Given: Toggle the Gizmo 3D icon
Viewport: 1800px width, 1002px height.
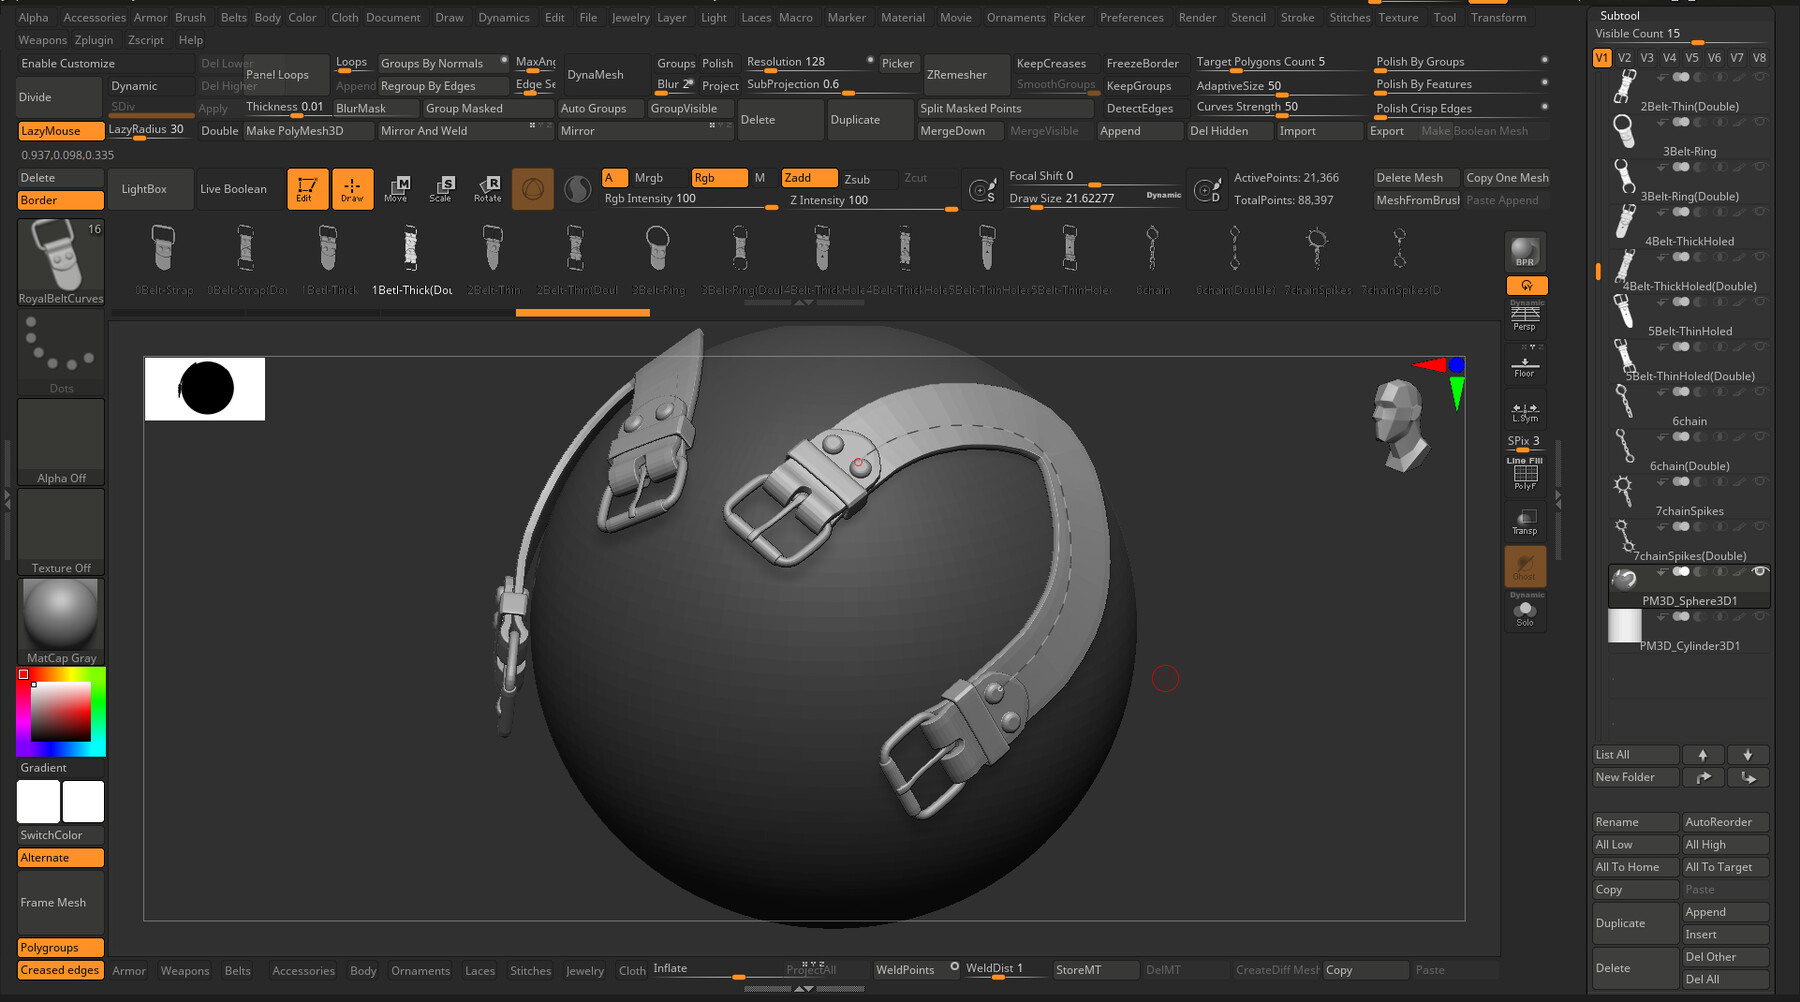Looking at the screenshot, I should point(533,188).
